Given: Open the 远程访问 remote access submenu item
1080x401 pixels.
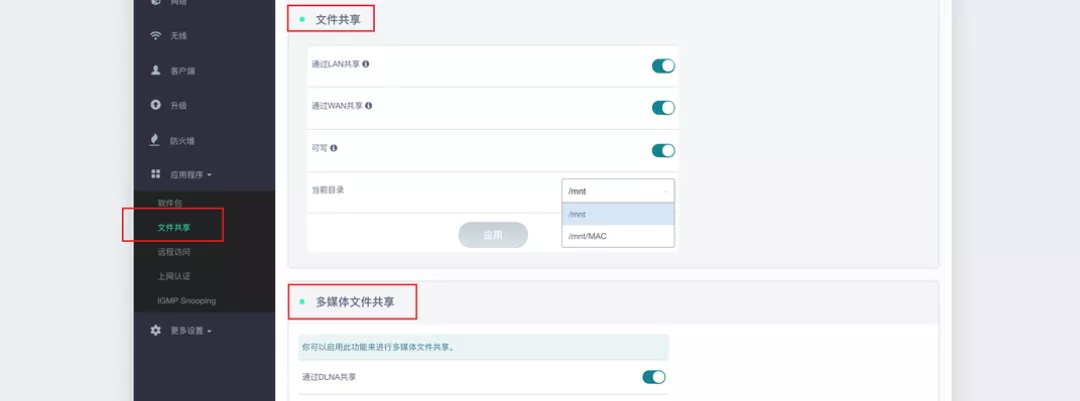Looking at the screenshot, I should [x=174, y=252].
